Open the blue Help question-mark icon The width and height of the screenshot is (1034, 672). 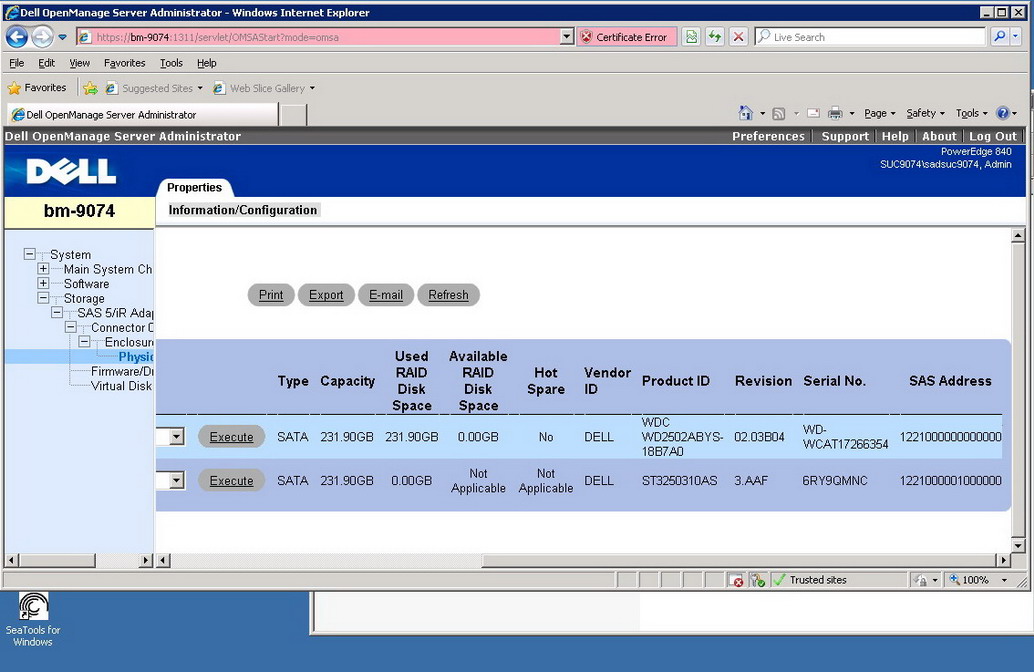point(1003,113)
